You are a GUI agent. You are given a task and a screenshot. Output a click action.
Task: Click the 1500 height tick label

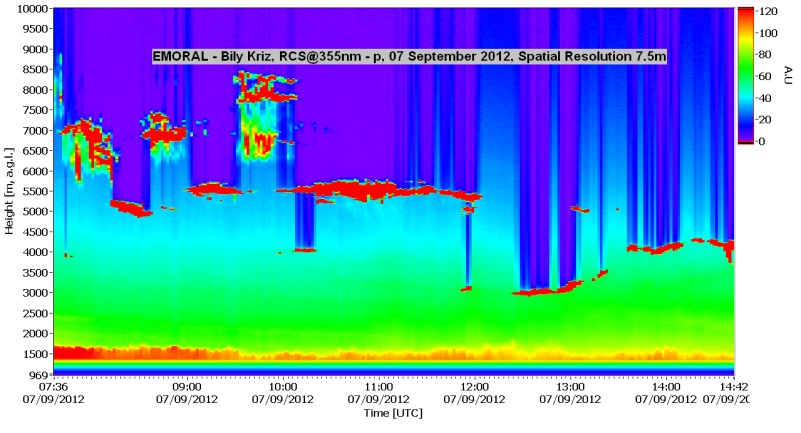point(31,354)
